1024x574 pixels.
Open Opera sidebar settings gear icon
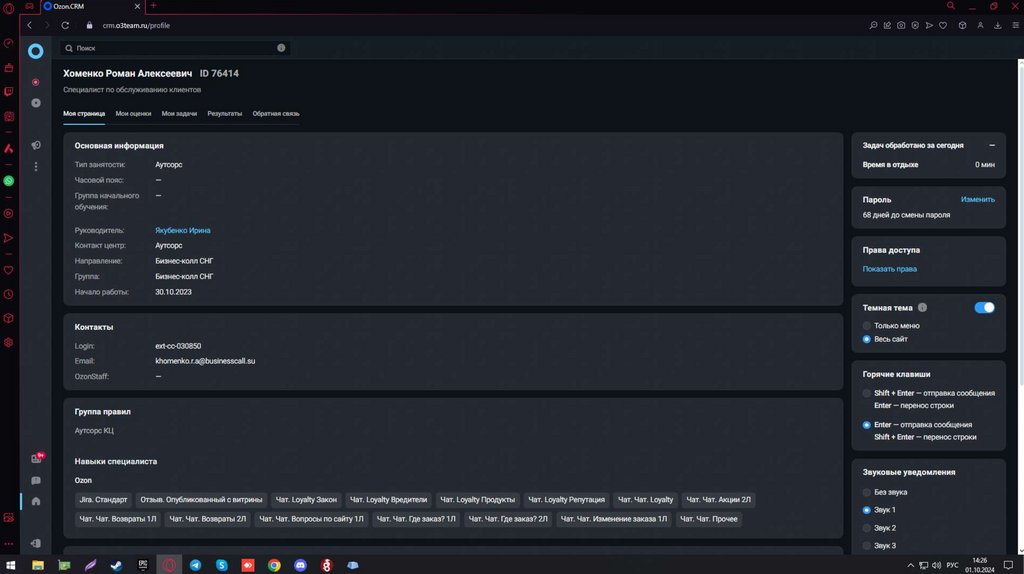tap(8, 342)
